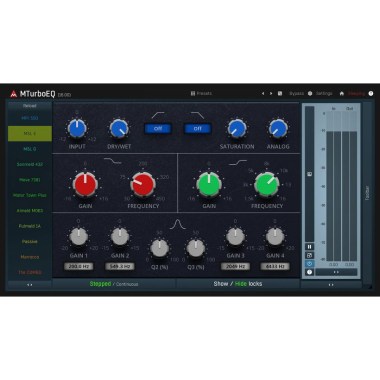Viewport: 380px width, 380px height.
Task: Click small icon on meter time-graph strip
Action: [x=310, y=174]
